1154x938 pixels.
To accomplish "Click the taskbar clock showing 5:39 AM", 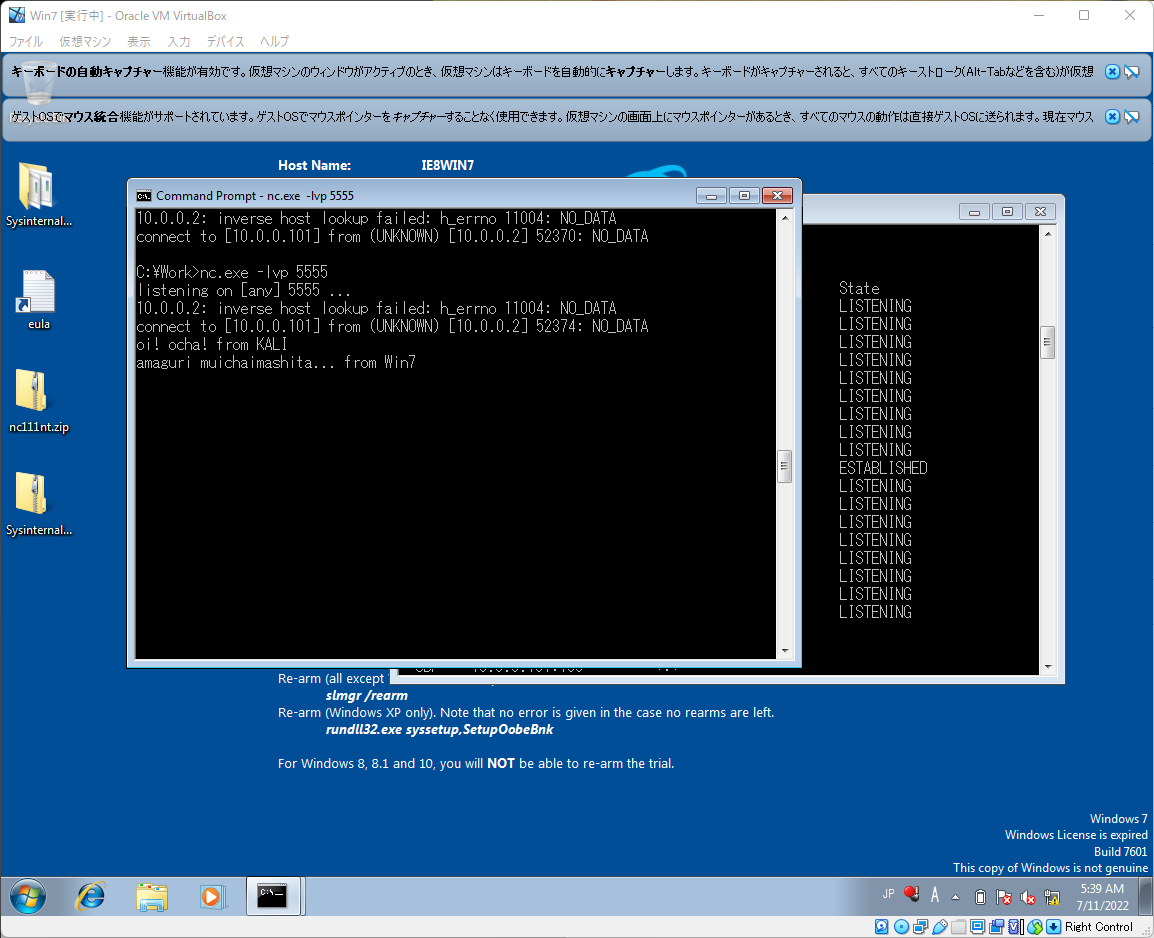I will click(1102, 897).
